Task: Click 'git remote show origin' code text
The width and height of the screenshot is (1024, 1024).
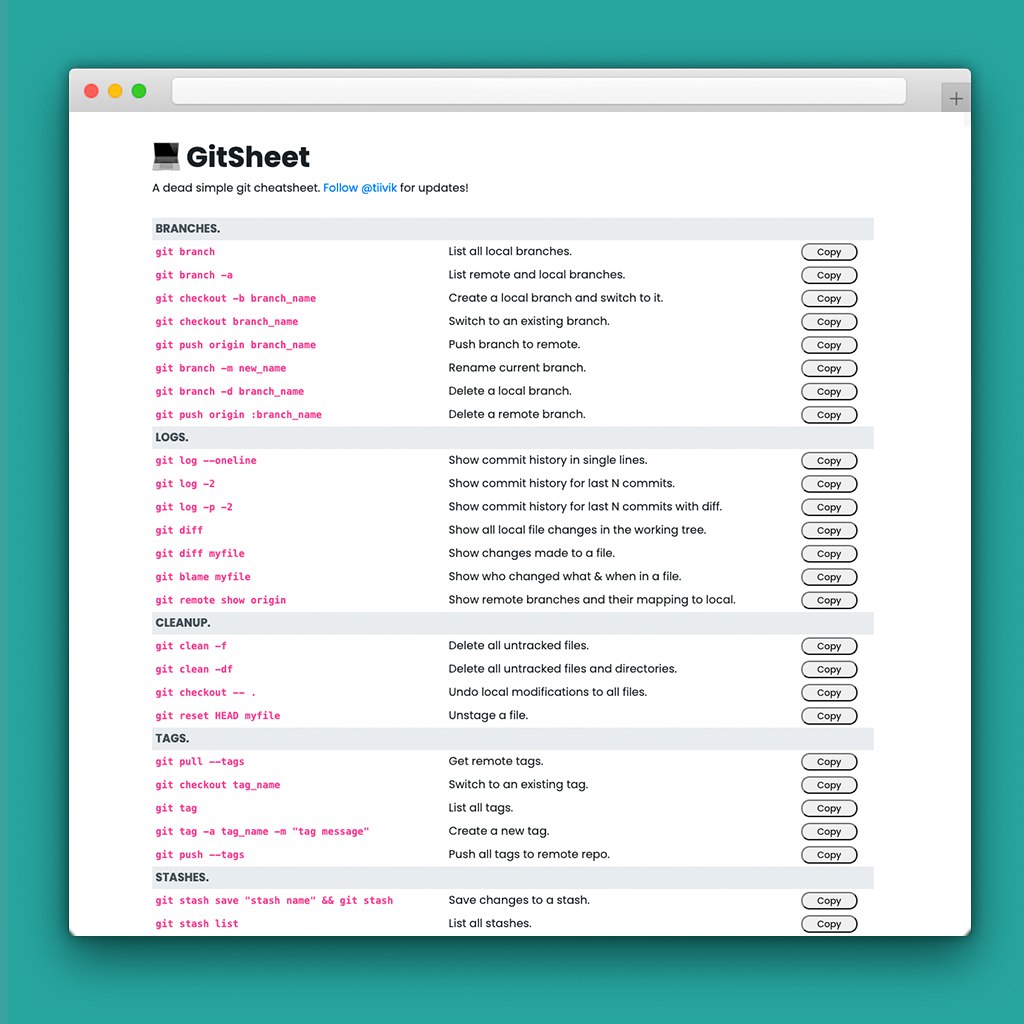Action: tap(221, 600)
